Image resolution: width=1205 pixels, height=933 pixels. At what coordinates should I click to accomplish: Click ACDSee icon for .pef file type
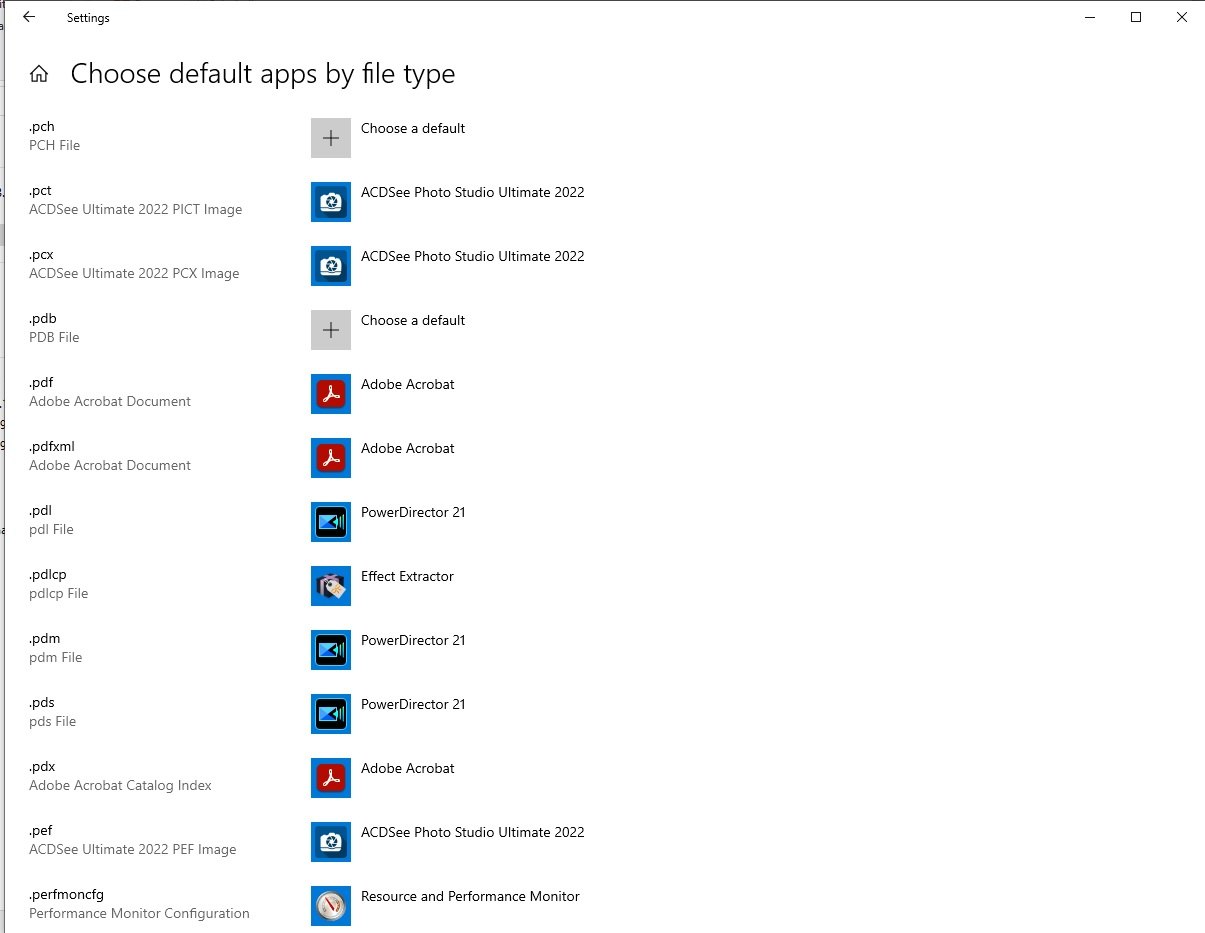coord(331,842)
